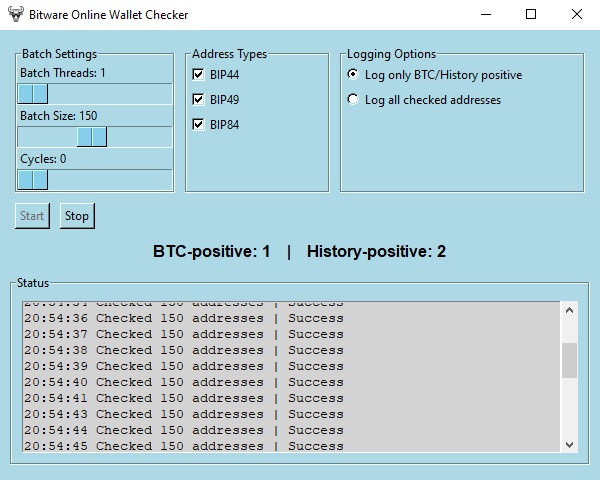Click the 20:54:36 log line
The height and width of the screenshot is (480, 600).
(184, 318)
